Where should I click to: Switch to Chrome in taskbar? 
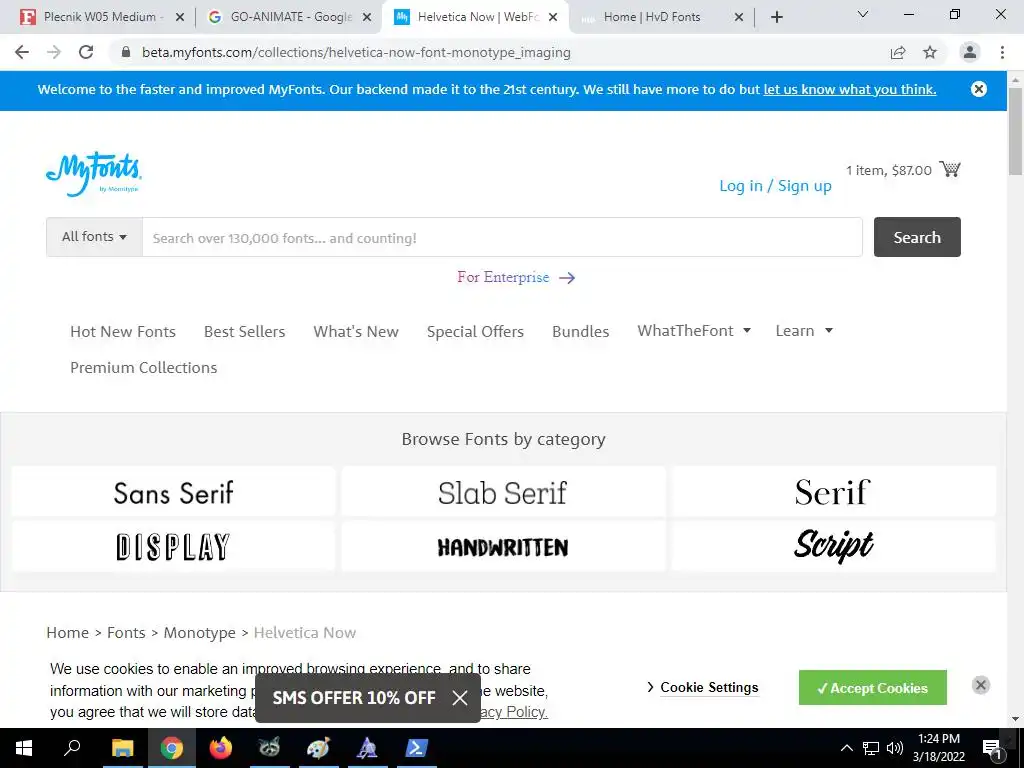tap(172, 748)
